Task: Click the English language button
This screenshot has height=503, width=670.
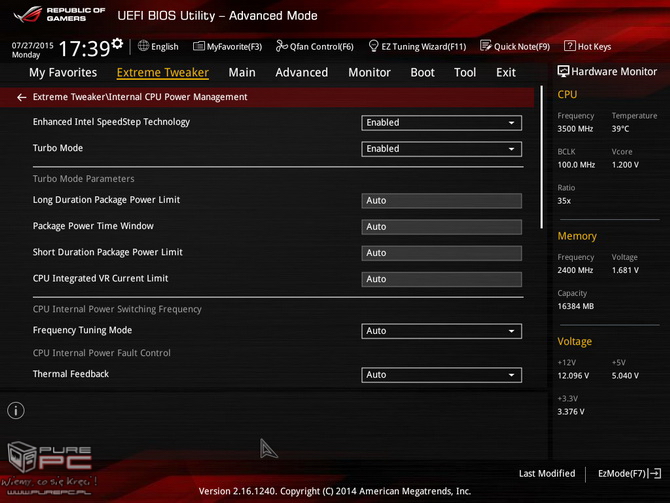Action: (x=165, y=47)
